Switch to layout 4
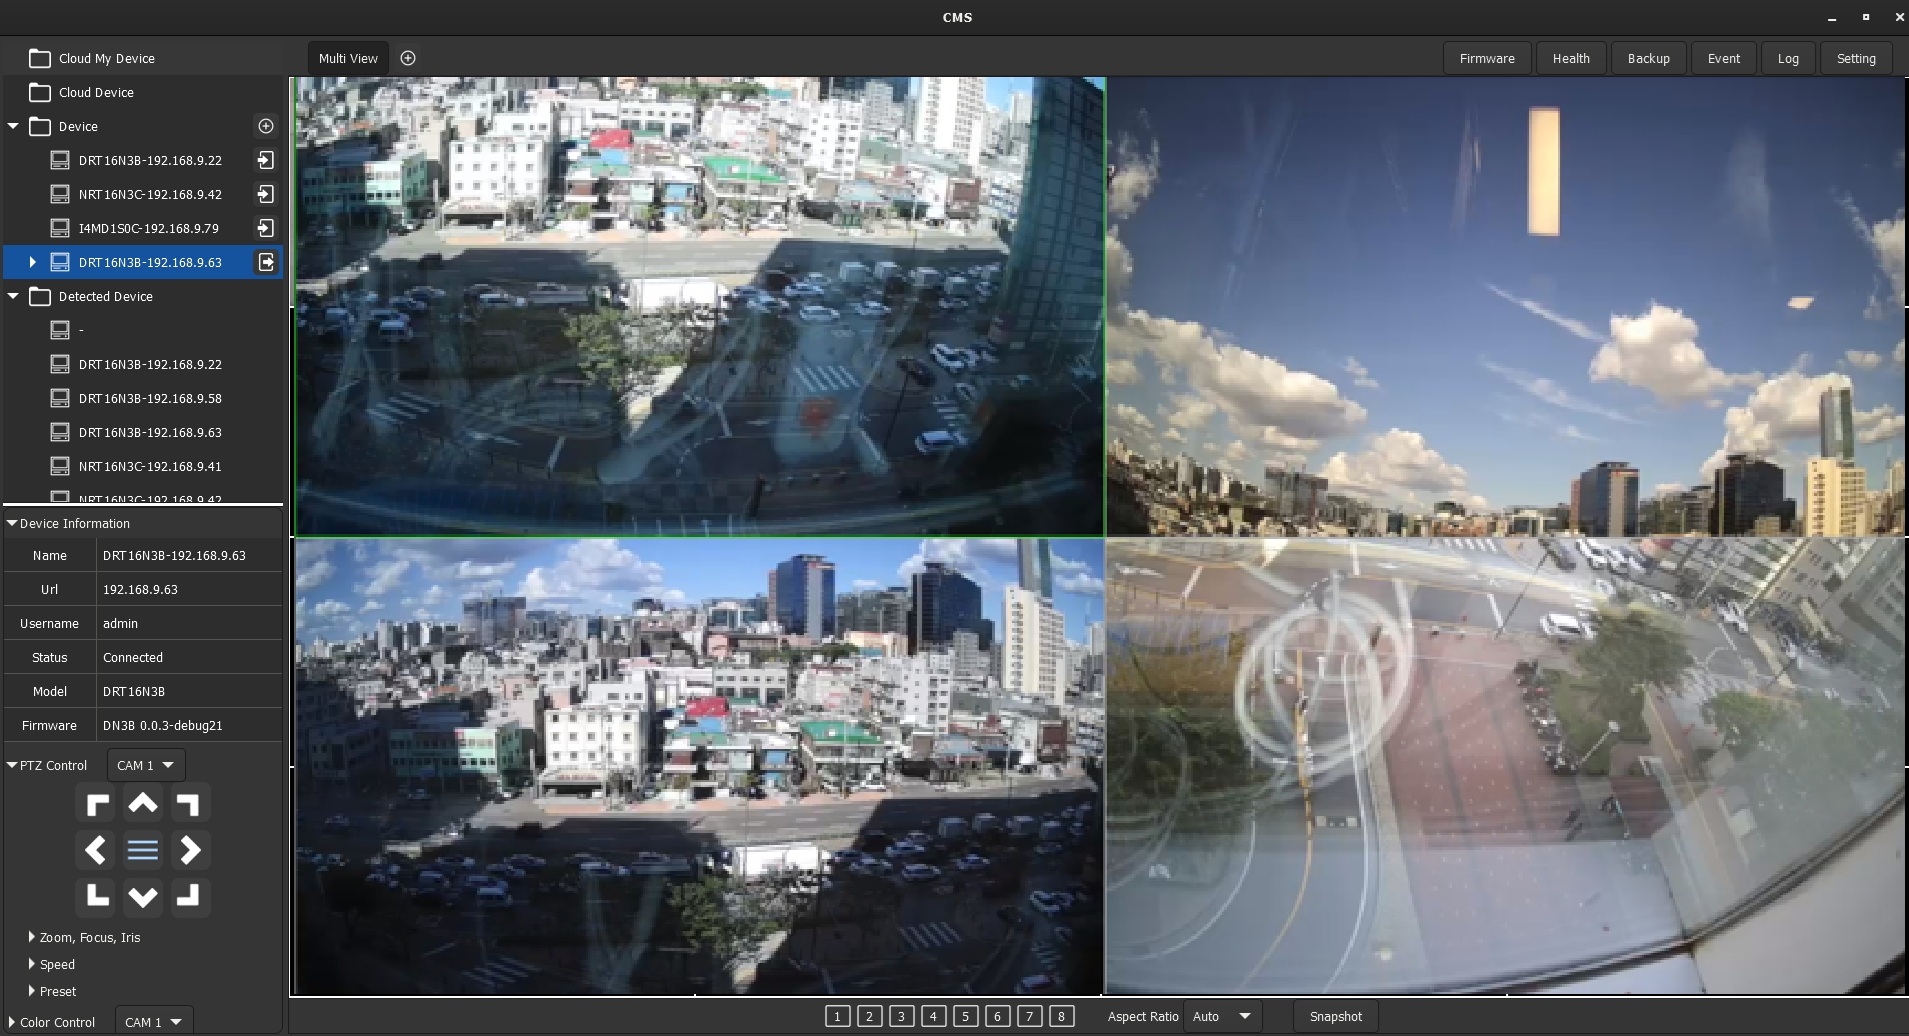1909x1036 pixels. point(933,1016)
